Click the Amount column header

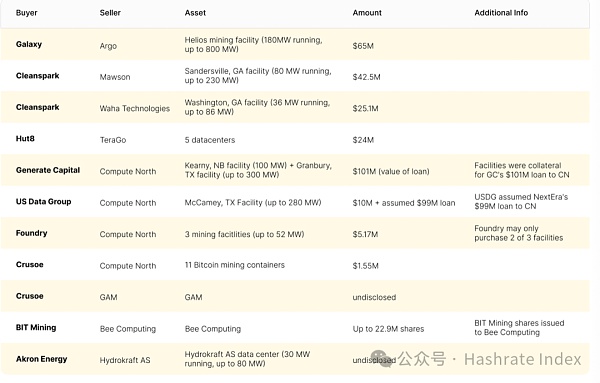(x=367, y=13)
